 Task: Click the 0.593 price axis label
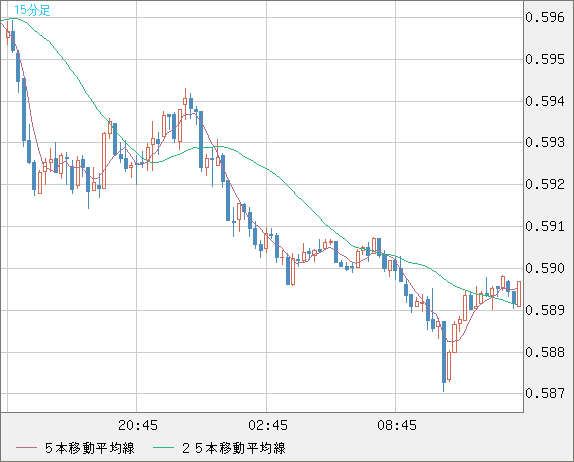click(545, 142)
